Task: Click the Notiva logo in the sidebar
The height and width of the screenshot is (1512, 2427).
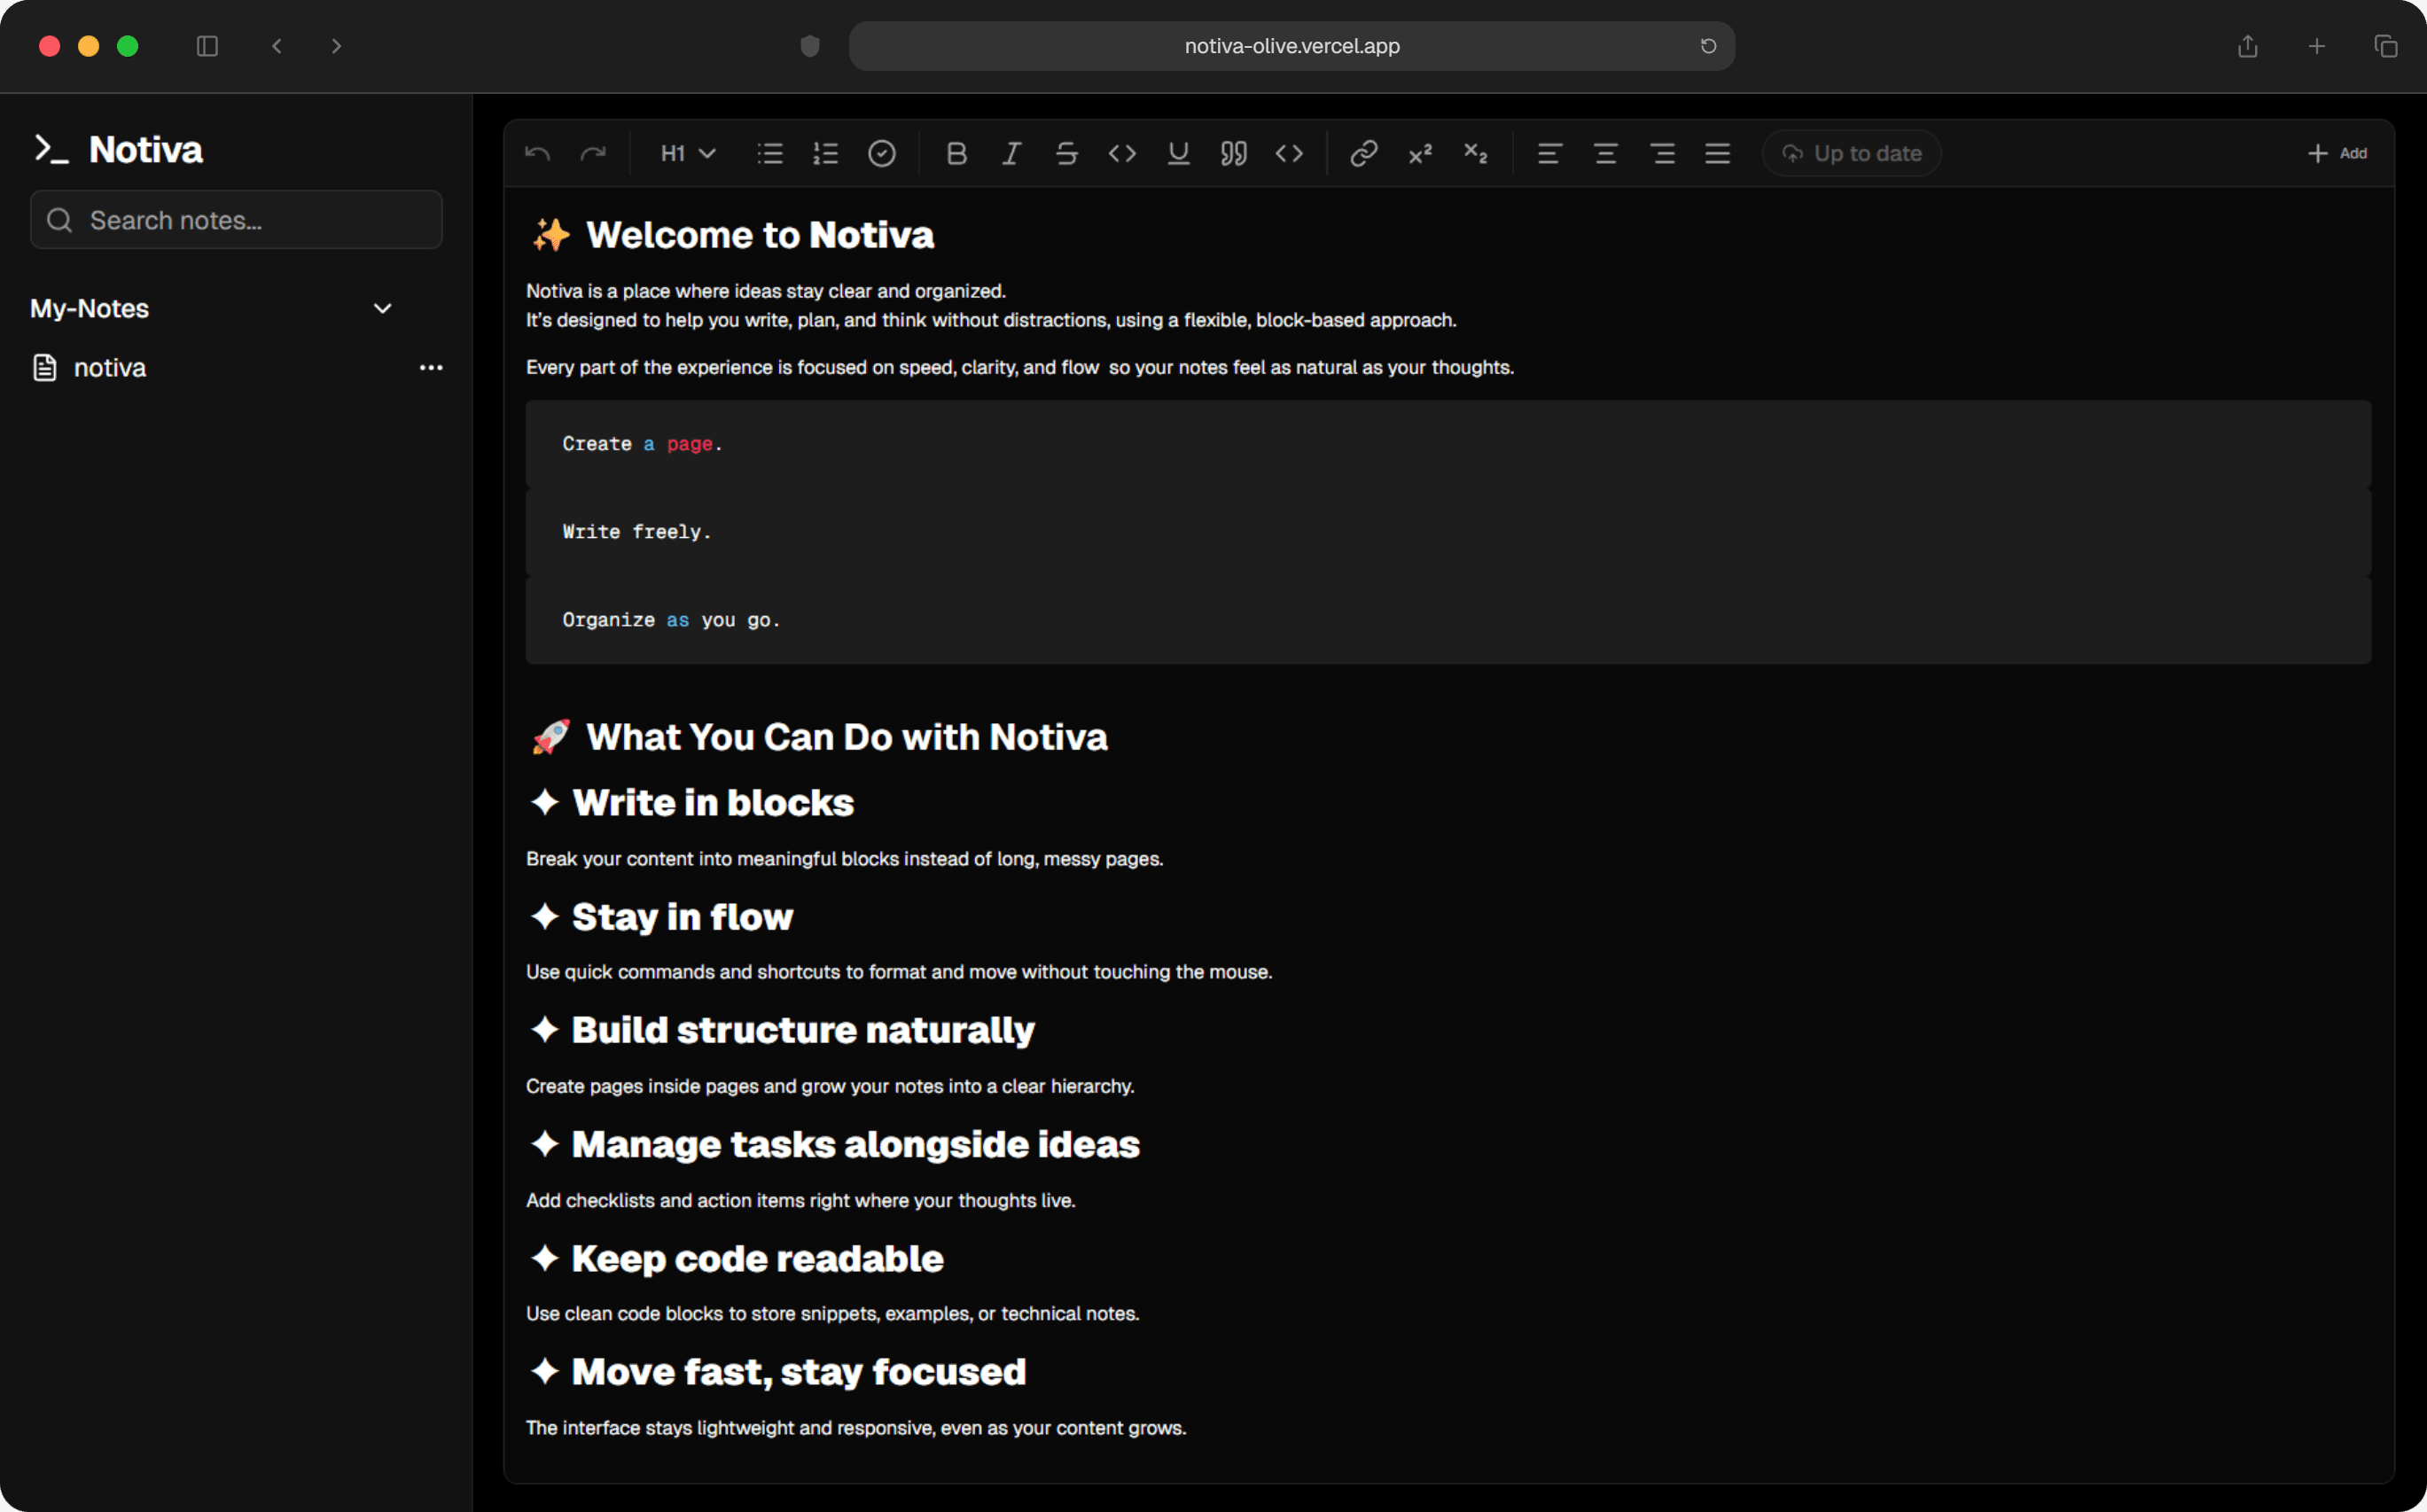Action: 118,150
